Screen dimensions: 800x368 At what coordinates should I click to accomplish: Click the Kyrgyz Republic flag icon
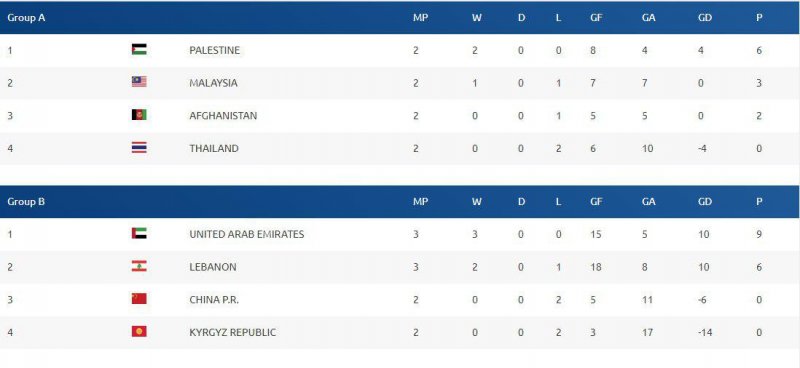[139, 331]
